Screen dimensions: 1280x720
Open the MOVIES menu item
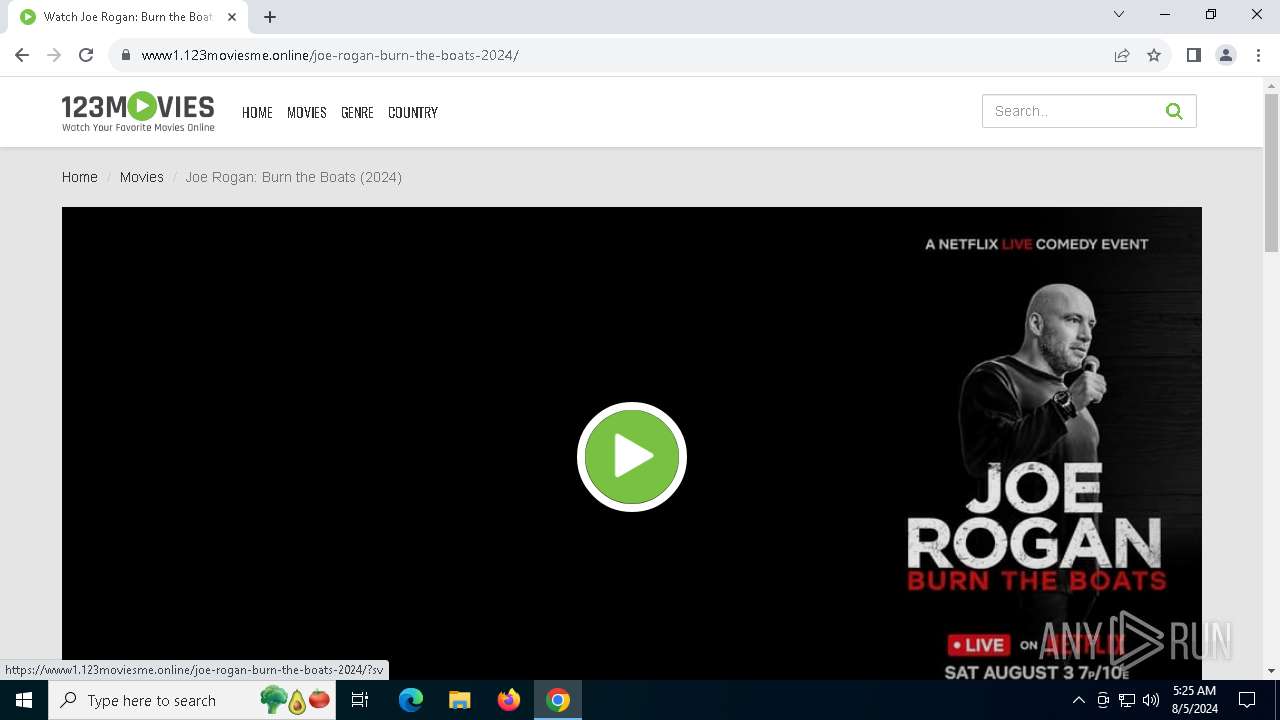coord(307,112)
